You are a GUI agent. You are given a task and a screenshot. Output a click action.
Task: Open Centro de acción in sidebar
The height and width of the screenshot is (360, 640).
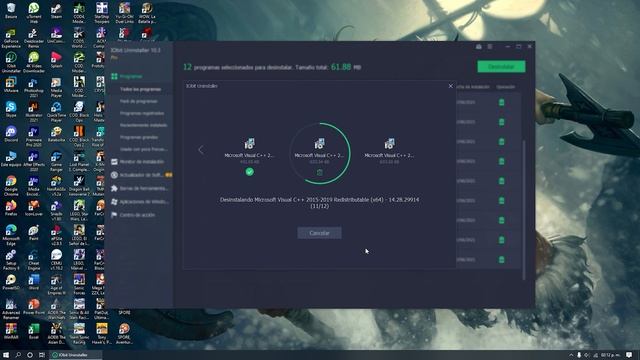(x=133, y=215)
